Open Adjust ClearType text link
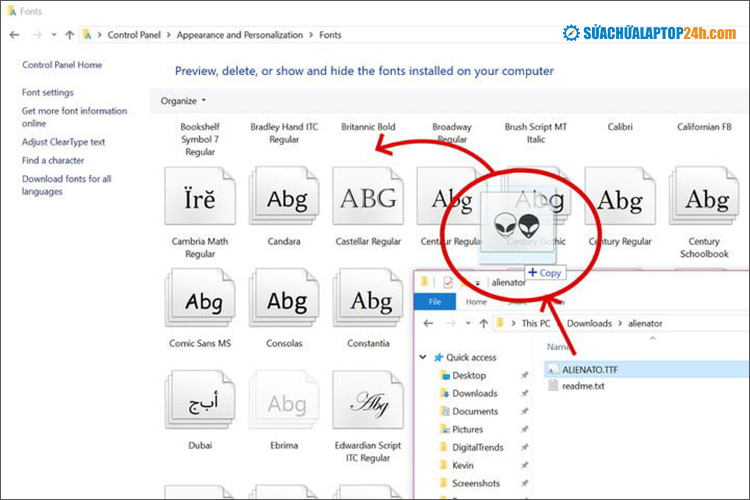750x500 pixels. coord(63,142)
